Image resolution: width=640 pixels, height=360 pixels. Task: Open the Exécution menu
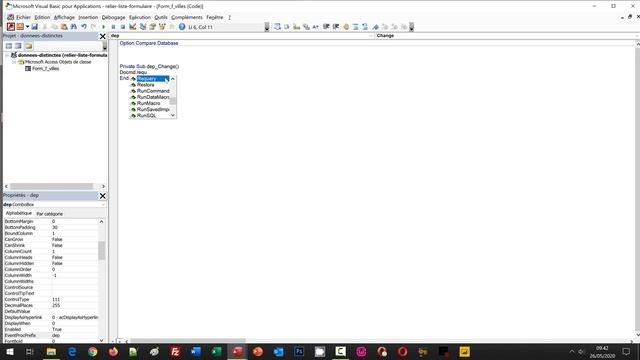140,17
